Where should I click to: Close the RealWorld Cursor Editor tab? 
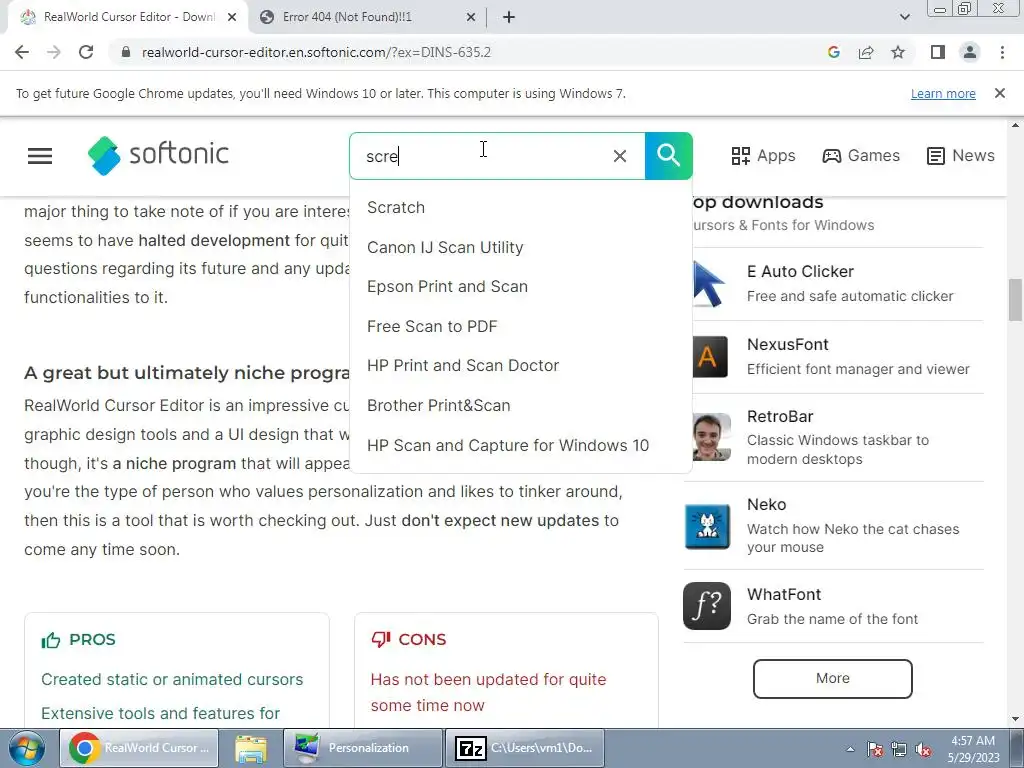coord(232,18)
